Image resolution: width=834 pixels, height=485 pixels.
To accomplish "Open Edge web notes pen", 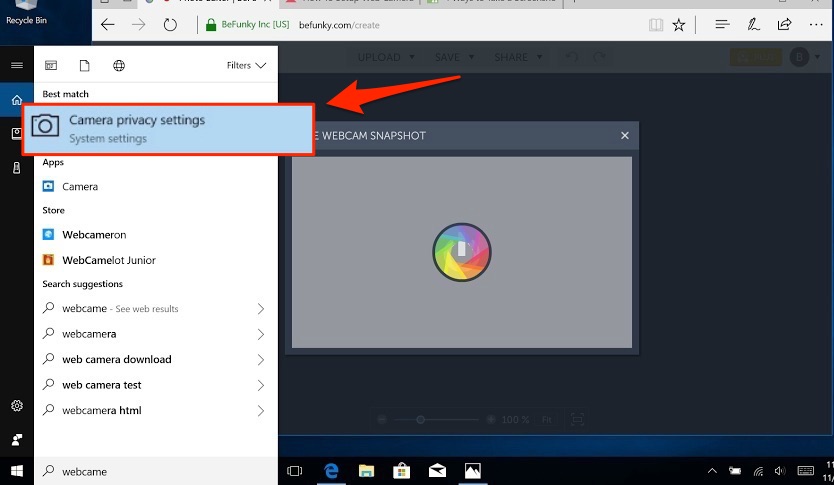I will 754,24.
